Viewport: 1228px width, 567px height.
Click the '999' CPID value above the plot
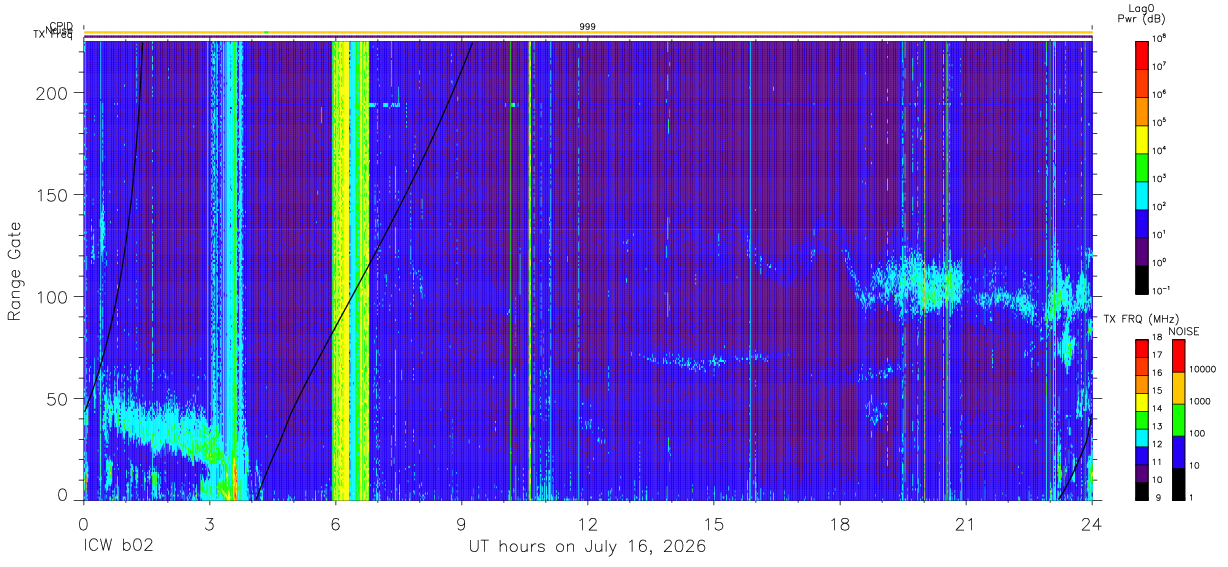(x=588, y=26)
